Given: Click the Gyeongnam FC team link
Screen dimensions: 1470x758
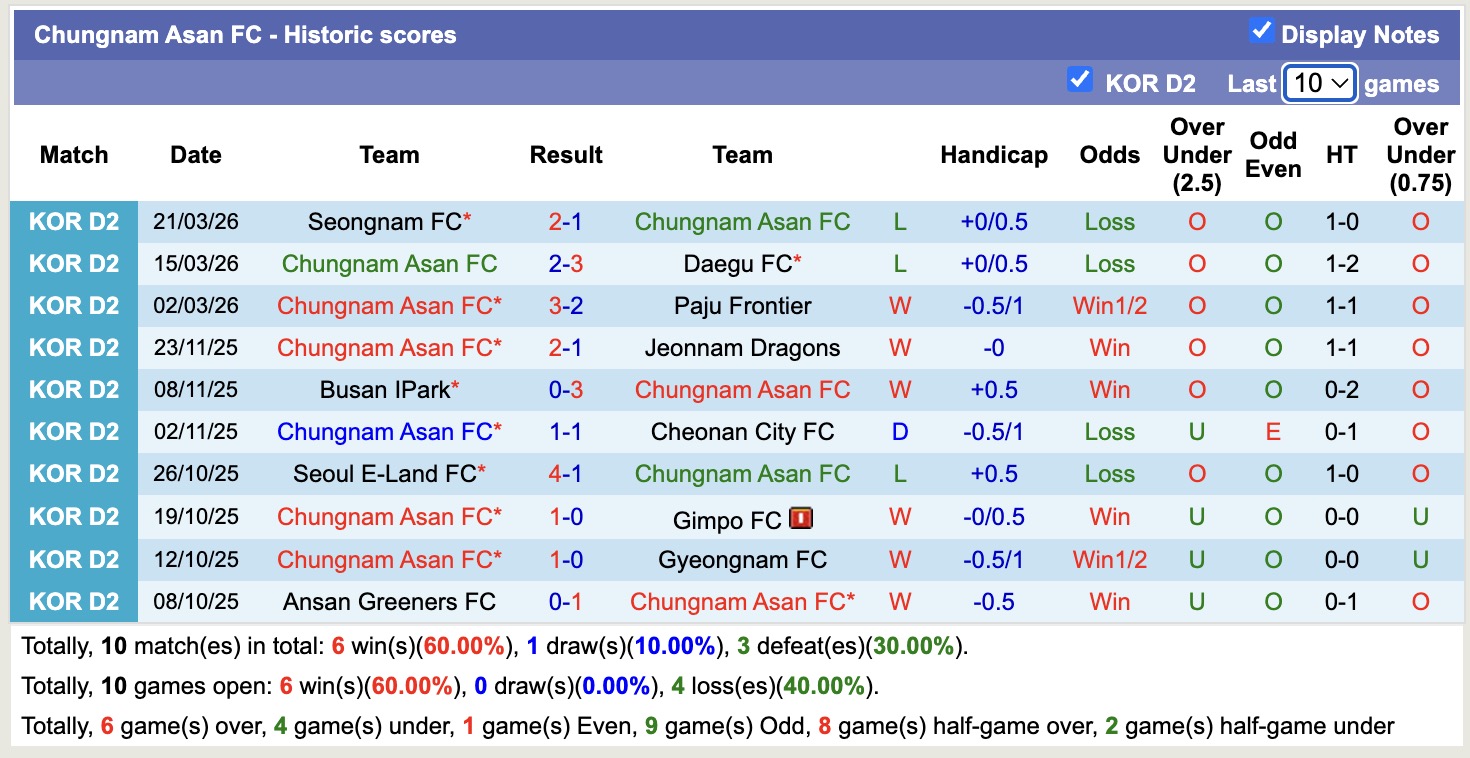Looking at the screenshot, I should (x=742, y=559).
